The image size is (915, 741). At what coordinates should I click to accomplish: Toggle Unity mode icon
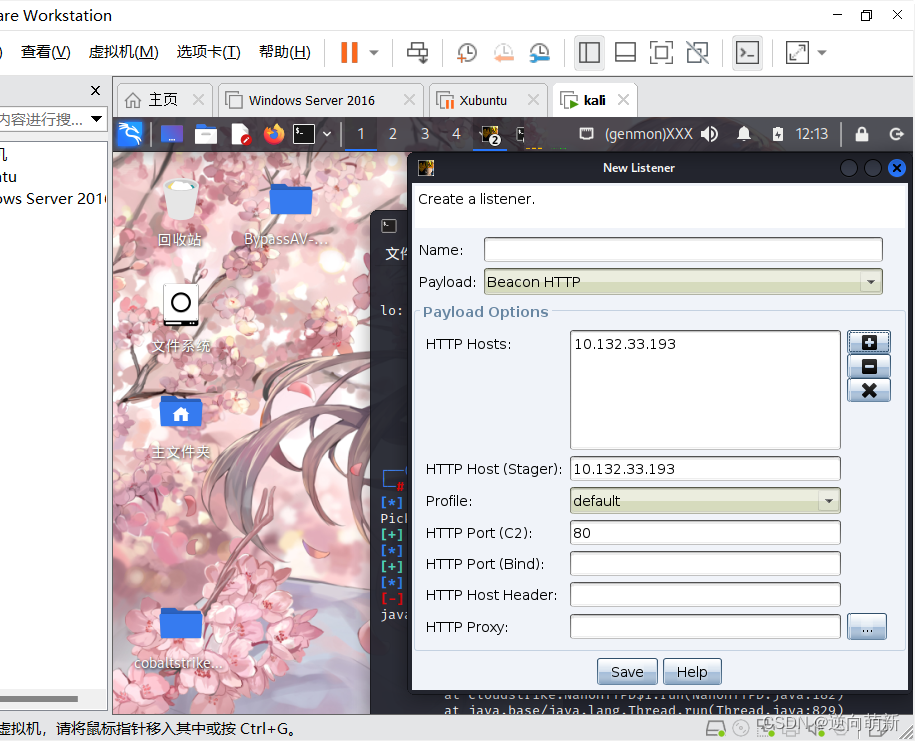tap(697, 53)
